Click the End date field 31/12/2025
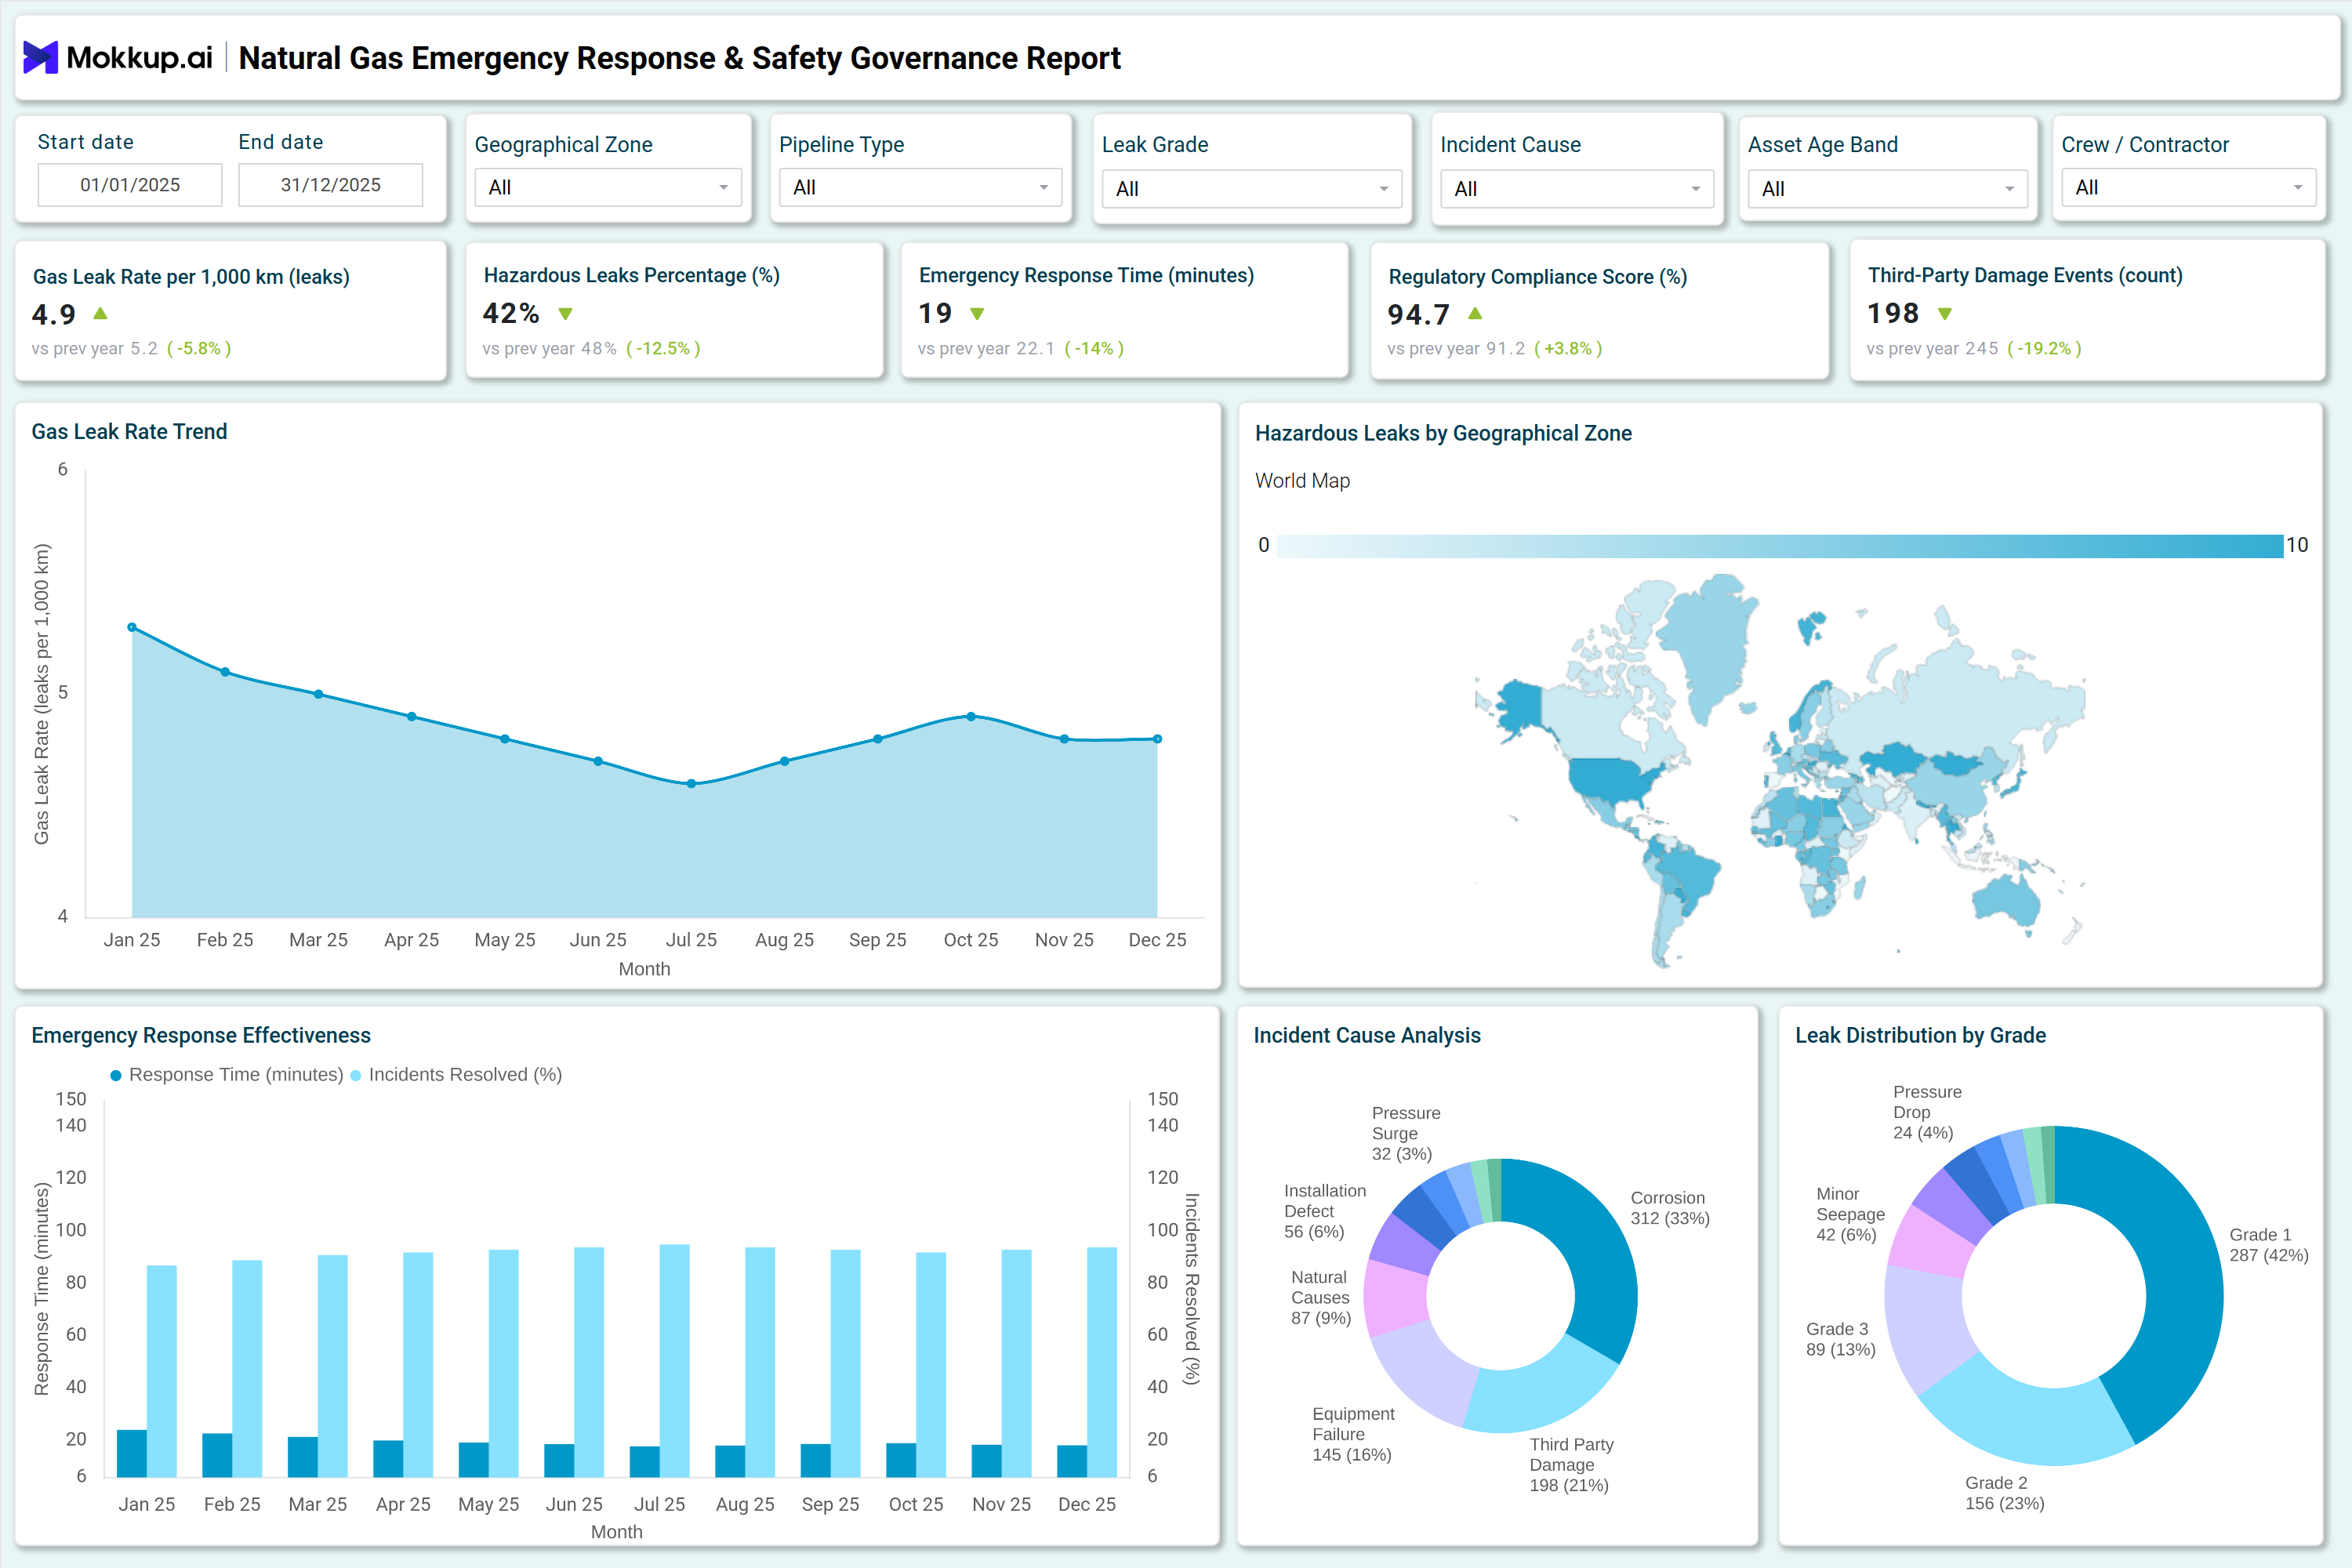Screen dimensions: 2352x1568 click(x=331, y=185)
